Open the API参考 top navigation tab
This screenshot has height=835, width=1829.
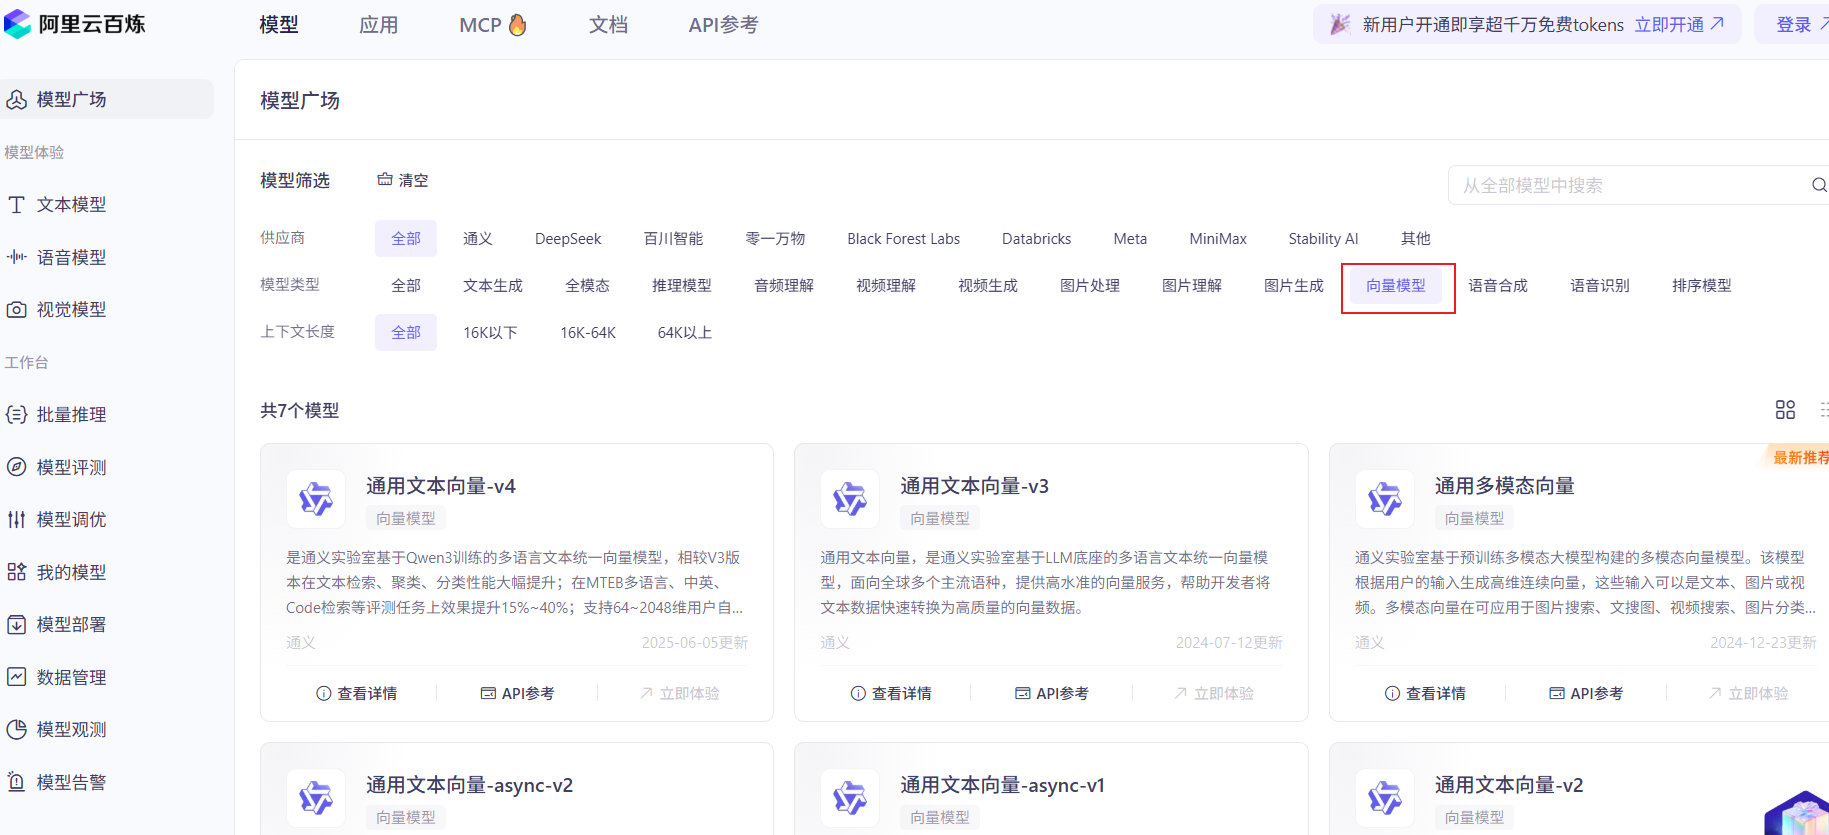pyautogui.click(x=724, y=25)
